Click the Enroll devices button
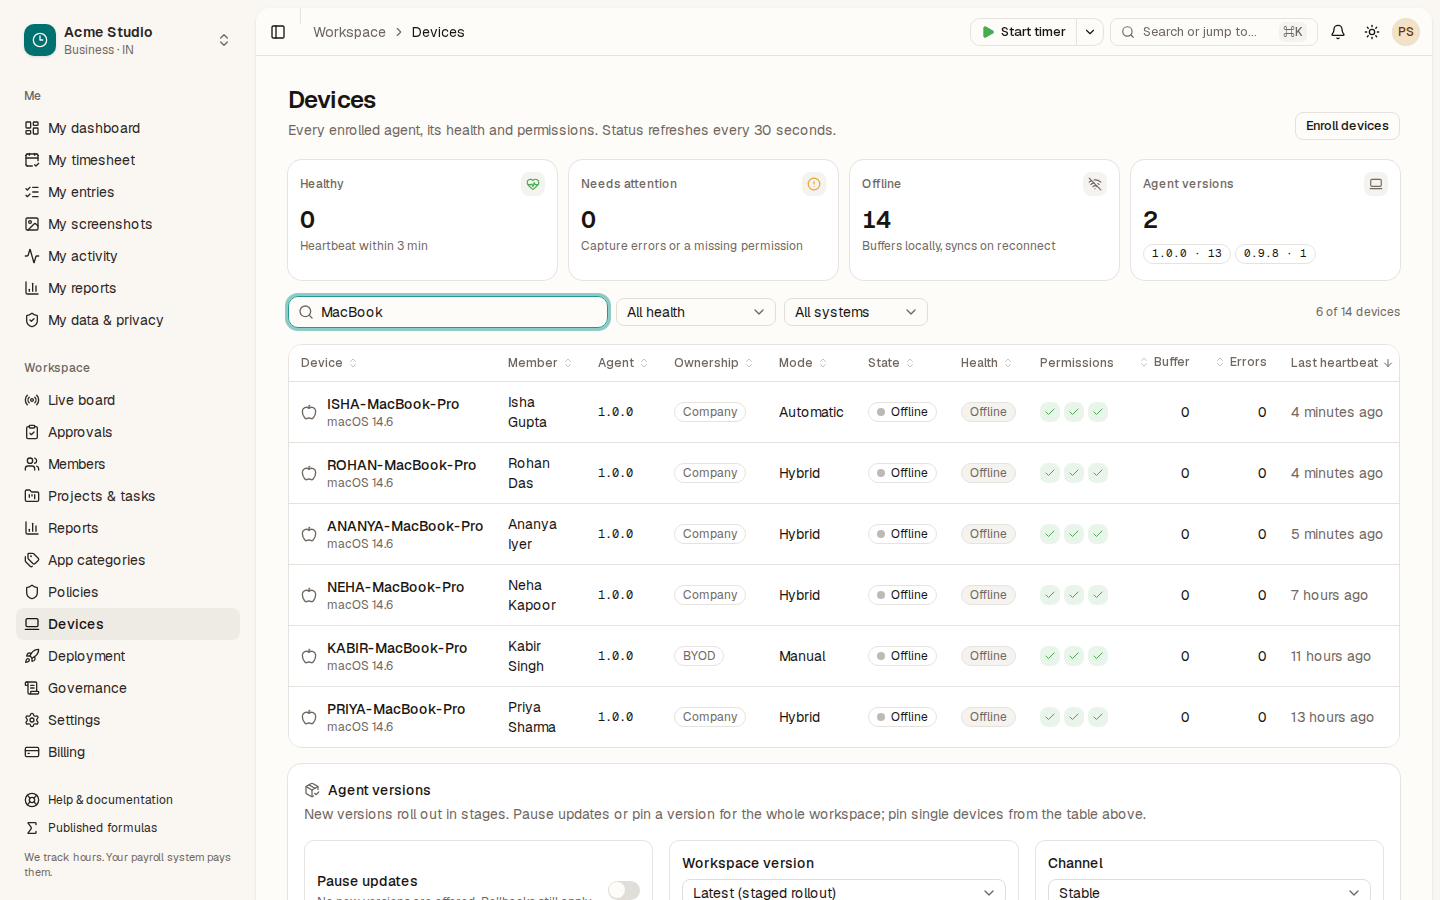The width and height of the screenshot is (1440, 900). 1347,126
